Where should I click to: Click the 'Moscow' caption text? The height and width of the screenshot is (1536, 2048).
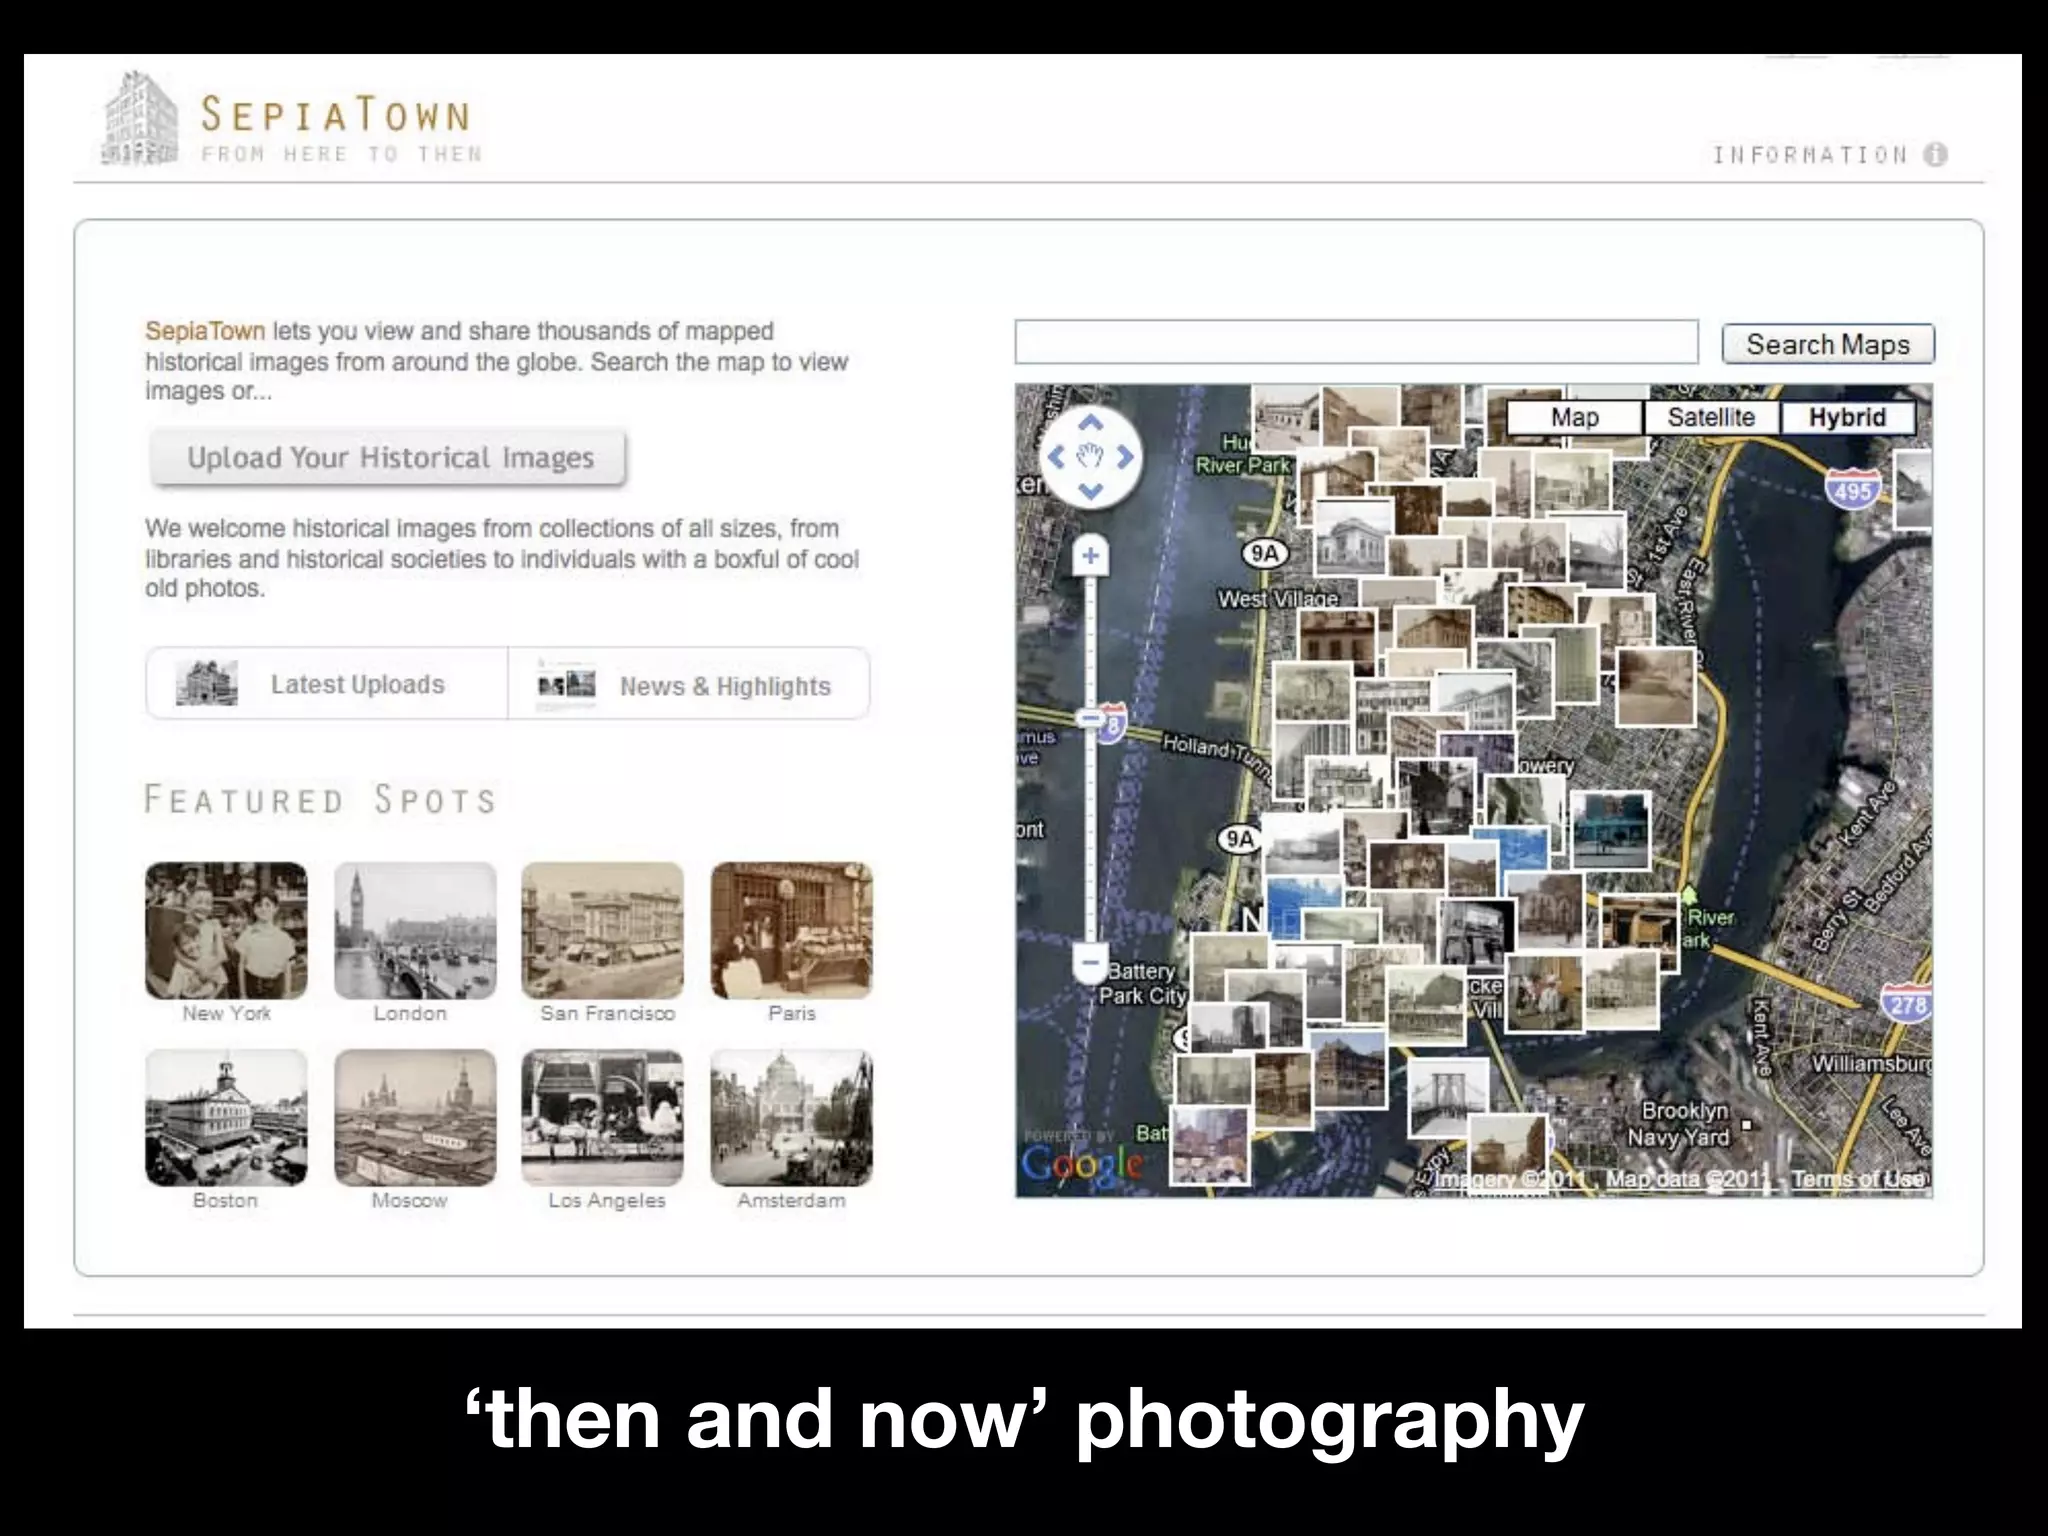(409, 1200)
